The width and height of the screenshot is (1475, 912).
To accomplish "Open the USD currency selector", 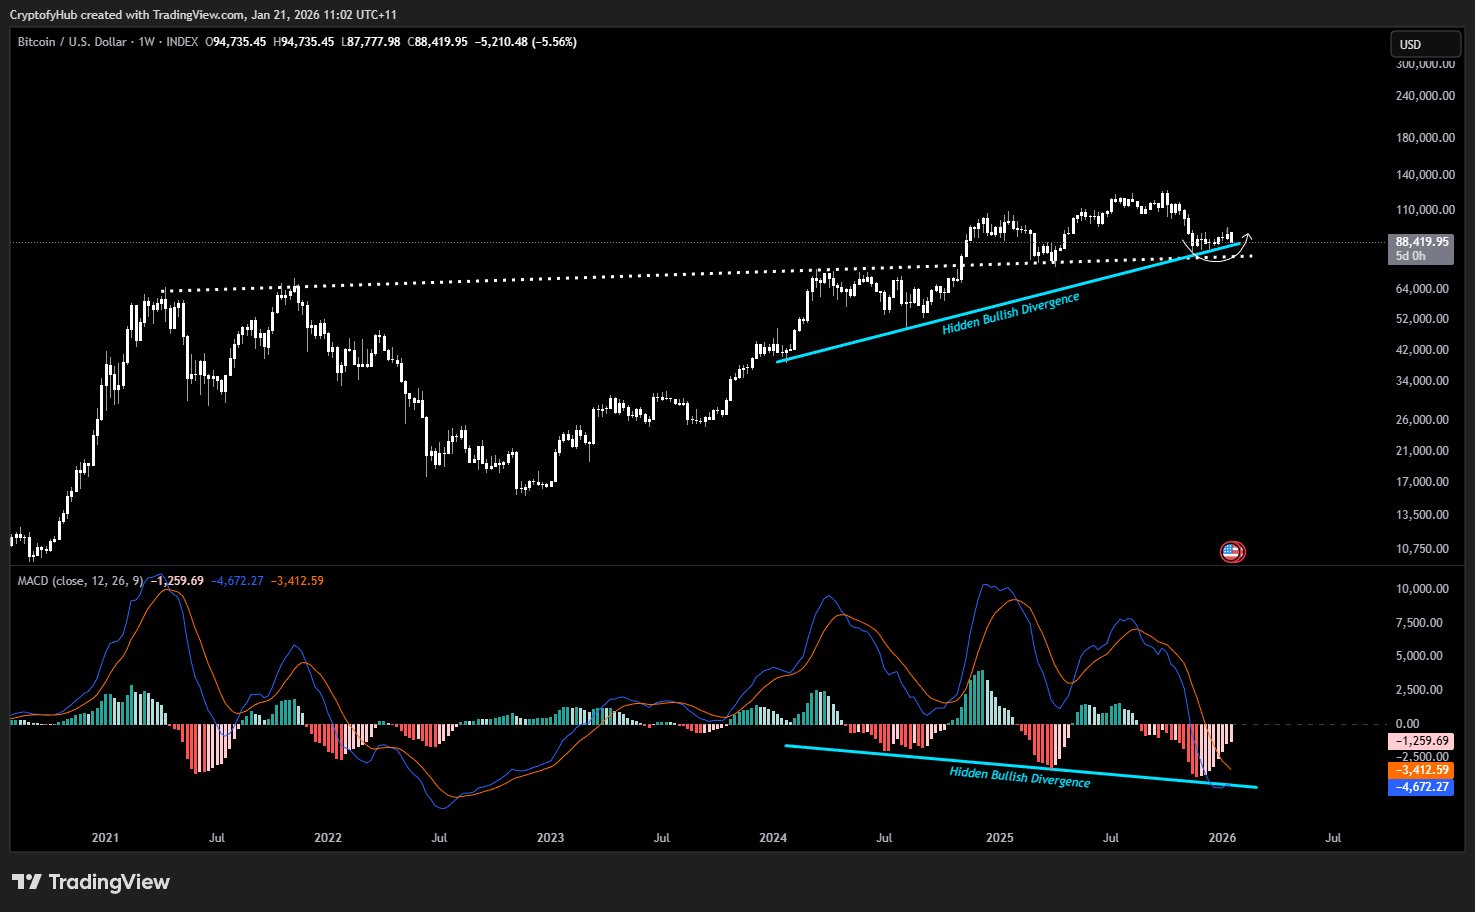I will coord(1423,44).
